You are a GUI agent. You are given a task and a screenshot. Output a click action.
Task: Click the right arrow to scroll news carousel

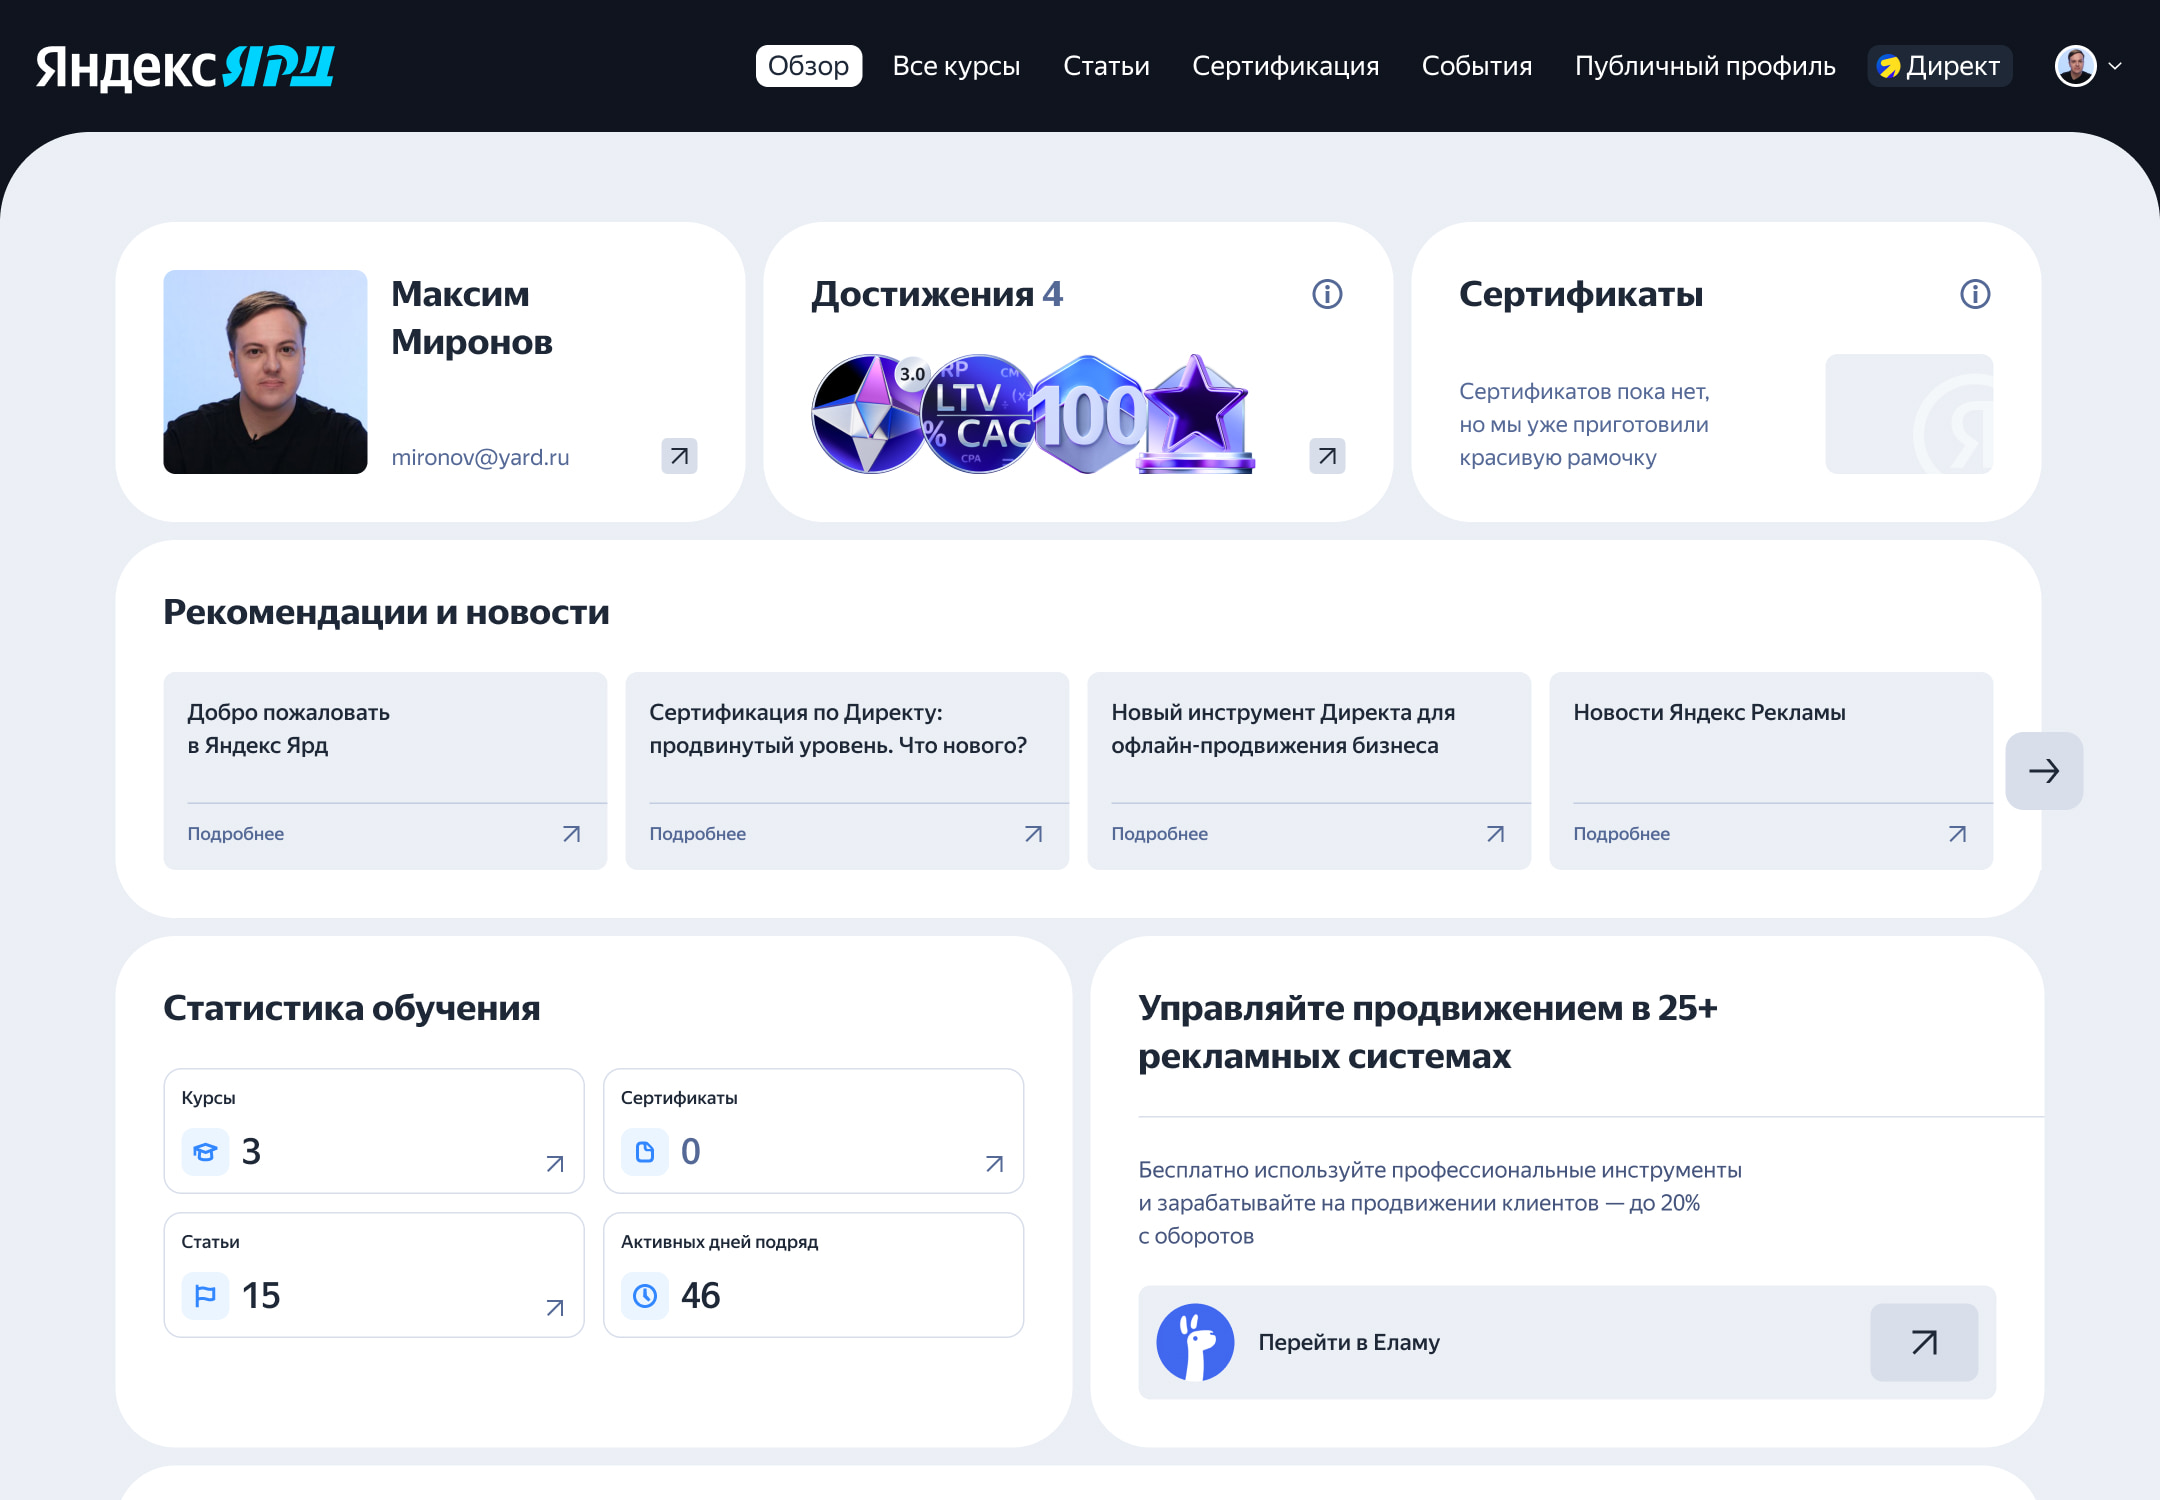coord(2044,770)
